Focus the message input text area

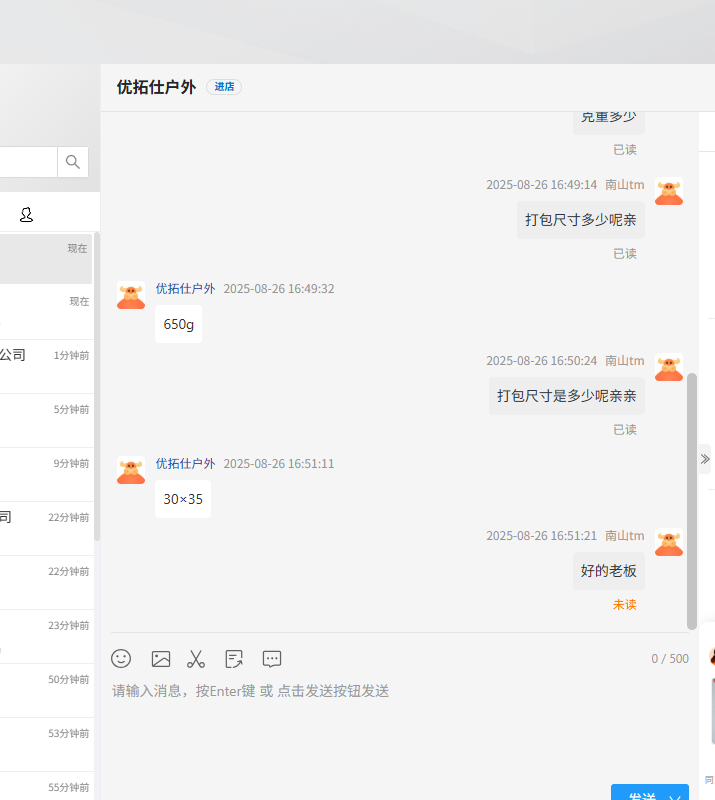click(400, 725)
